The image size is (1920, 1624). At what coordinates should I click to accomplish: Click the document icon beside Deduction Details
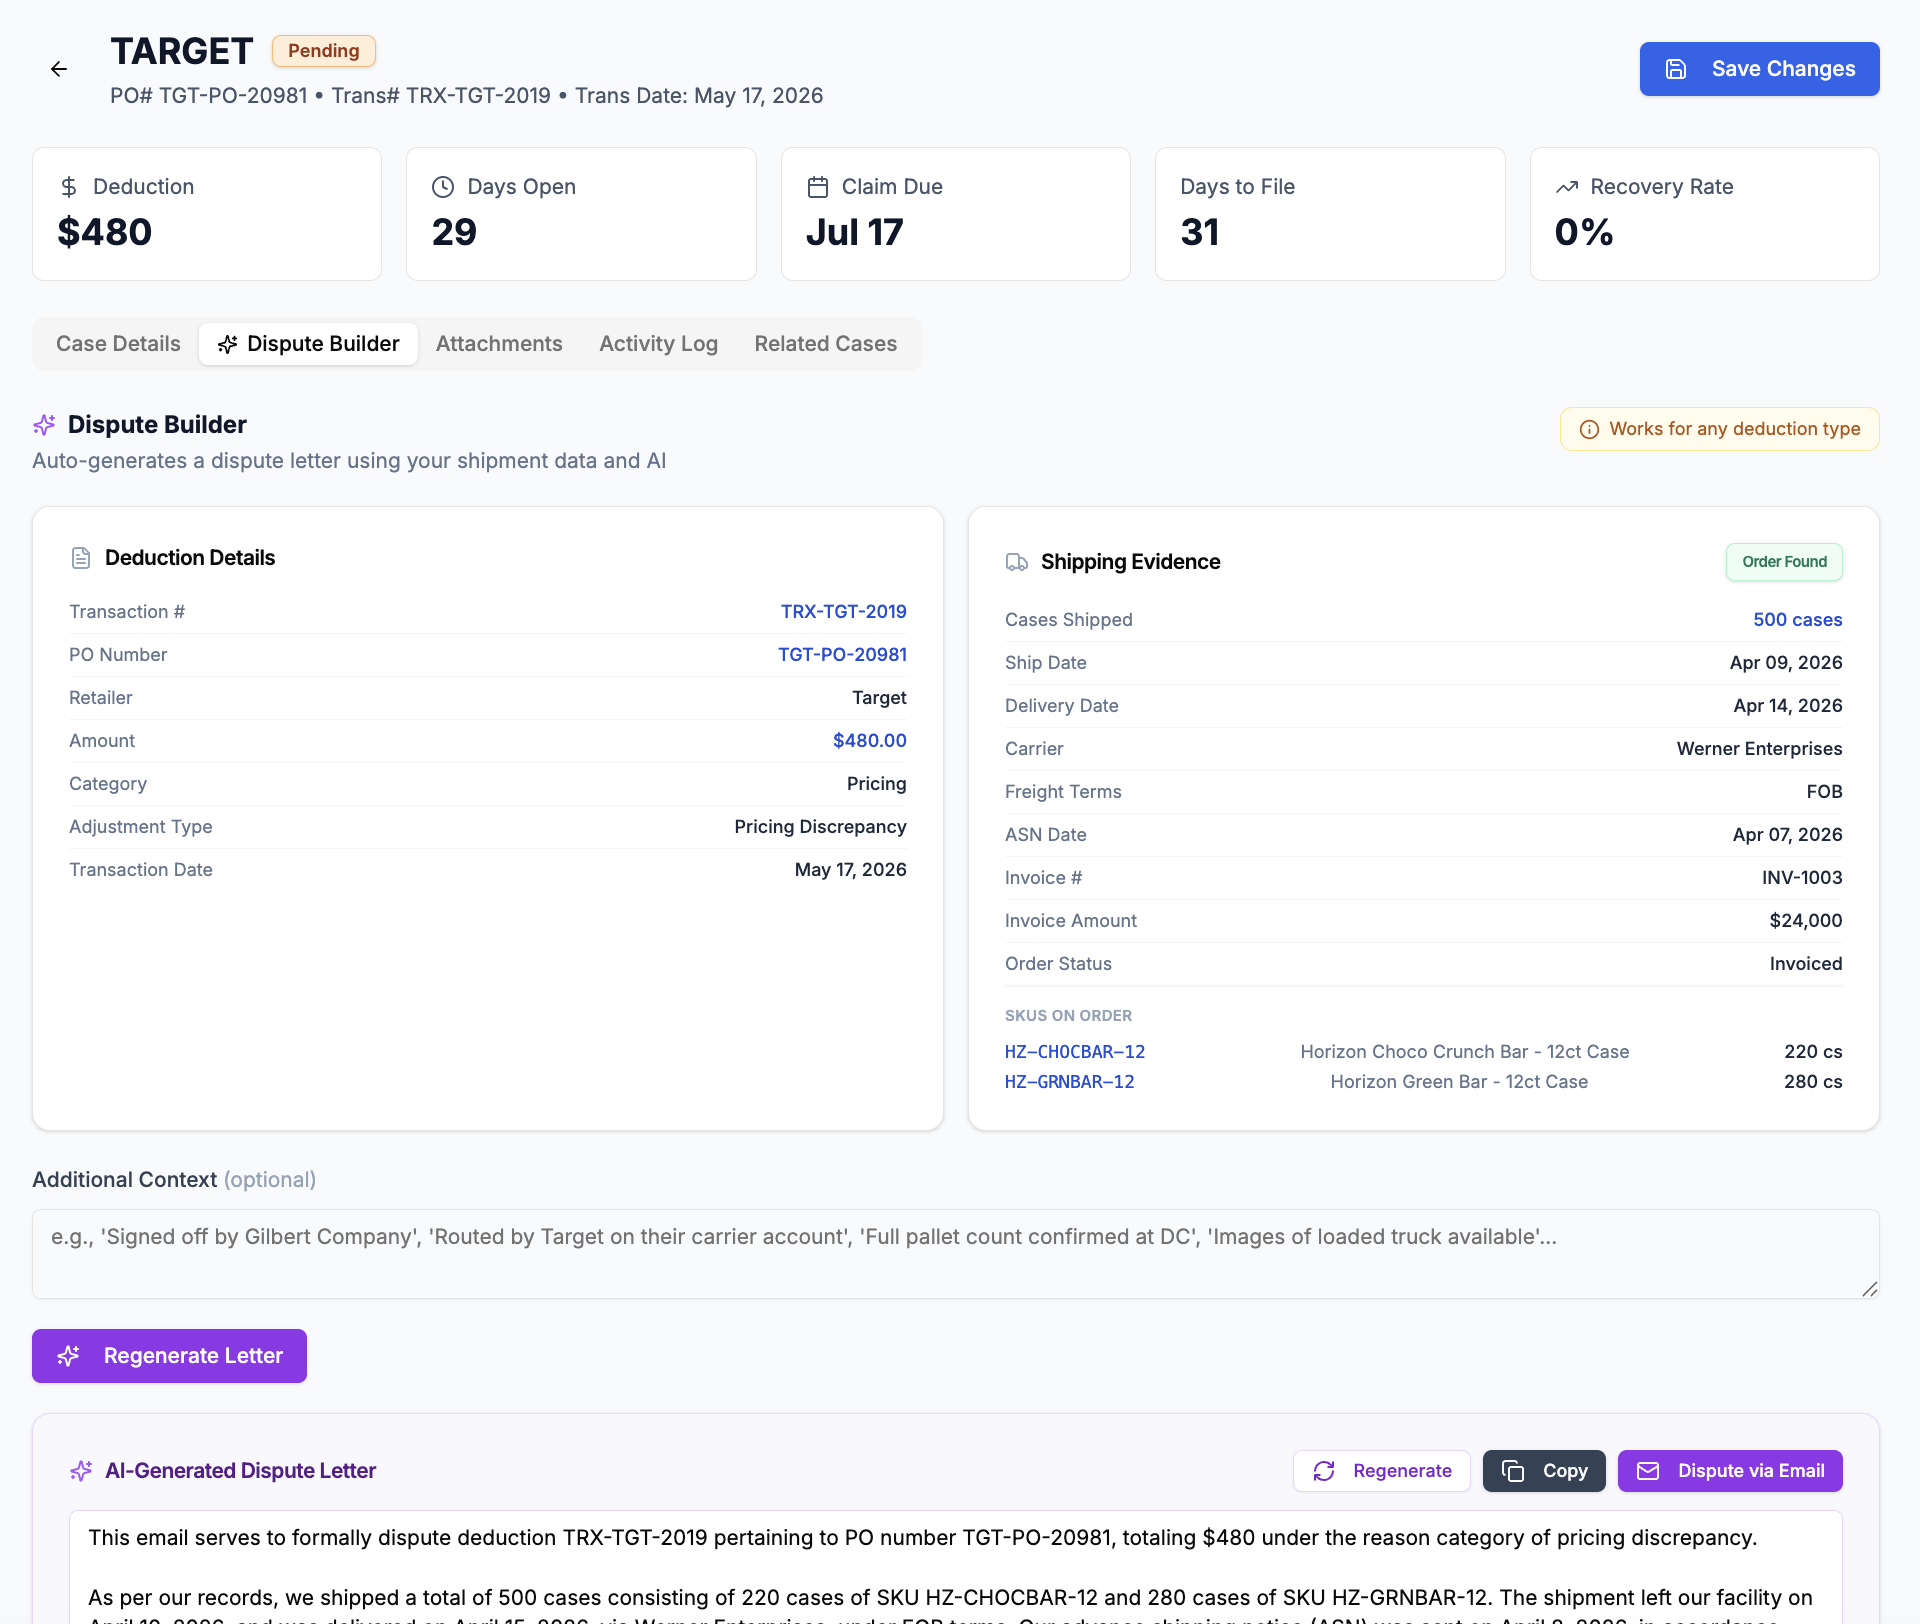(x=81, y=558)
